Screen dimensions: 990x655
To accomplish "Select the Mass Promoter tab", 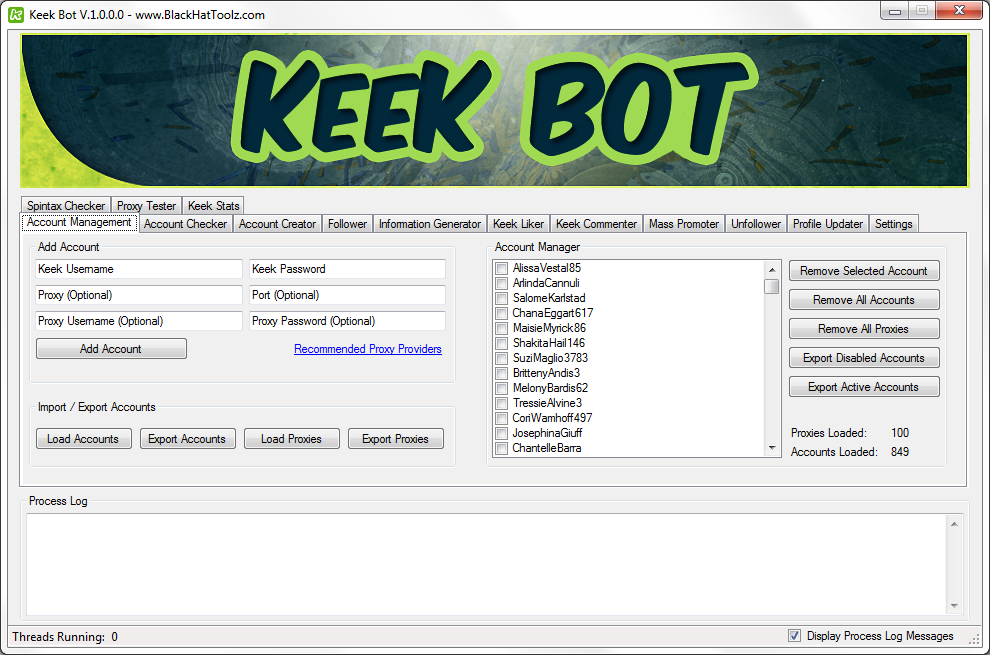I will tap(684, 224).
